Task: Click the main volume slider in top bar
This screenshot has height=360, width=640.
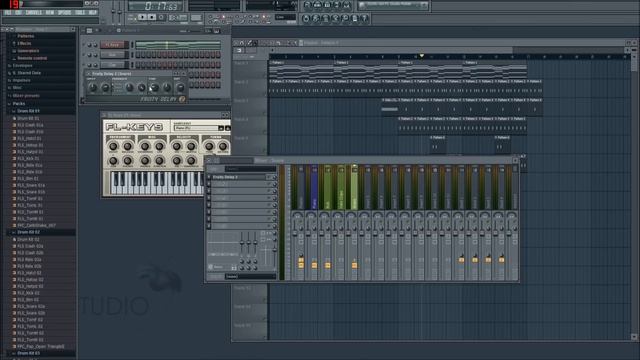Action: (114, 11)
